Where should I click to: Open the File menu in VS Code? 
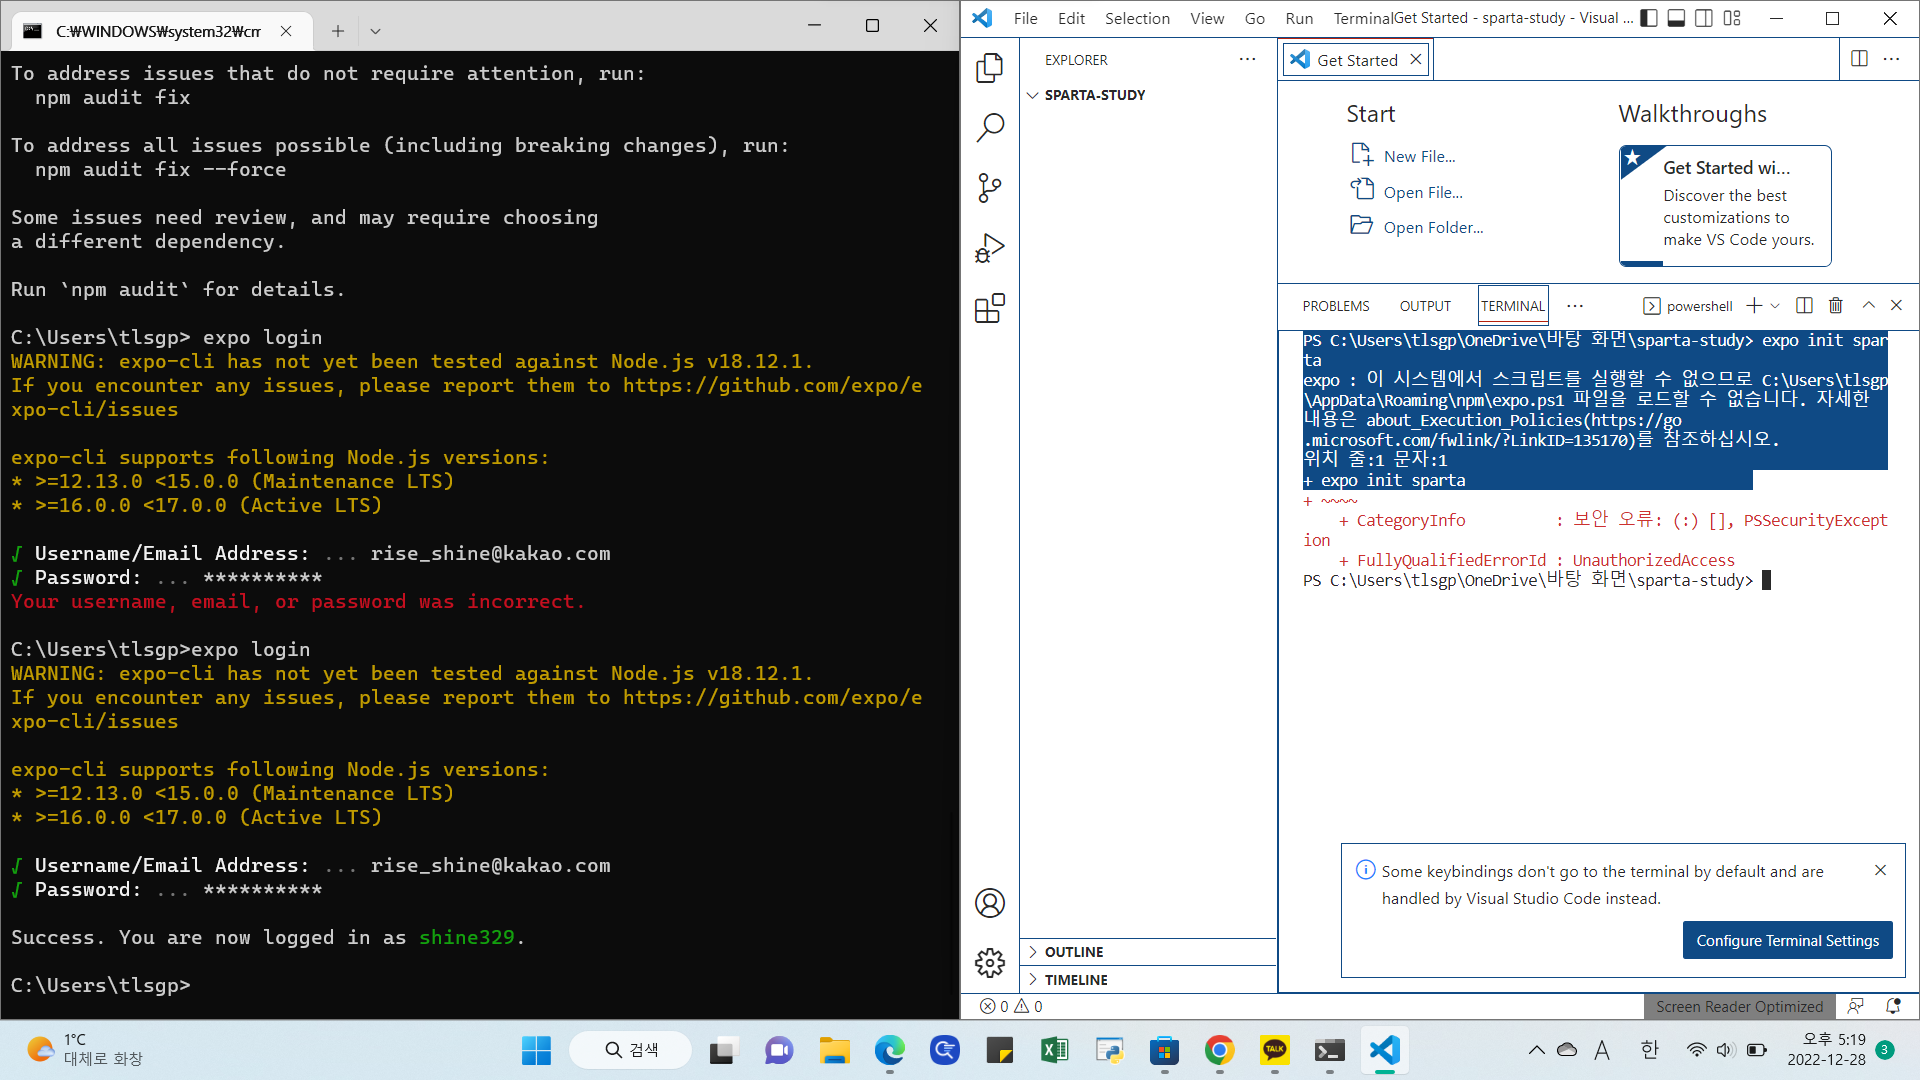(x=1025, y=18)
